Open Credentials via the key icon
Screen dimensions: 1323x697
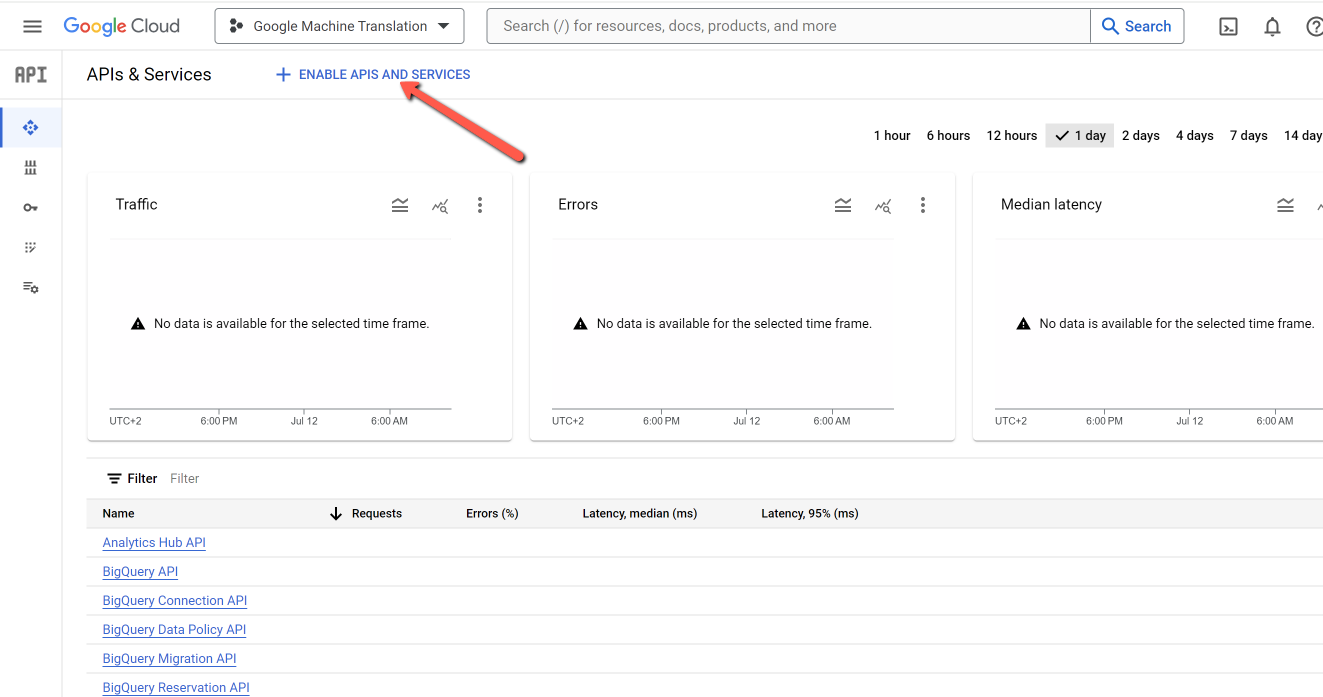[x=30, y=207]
